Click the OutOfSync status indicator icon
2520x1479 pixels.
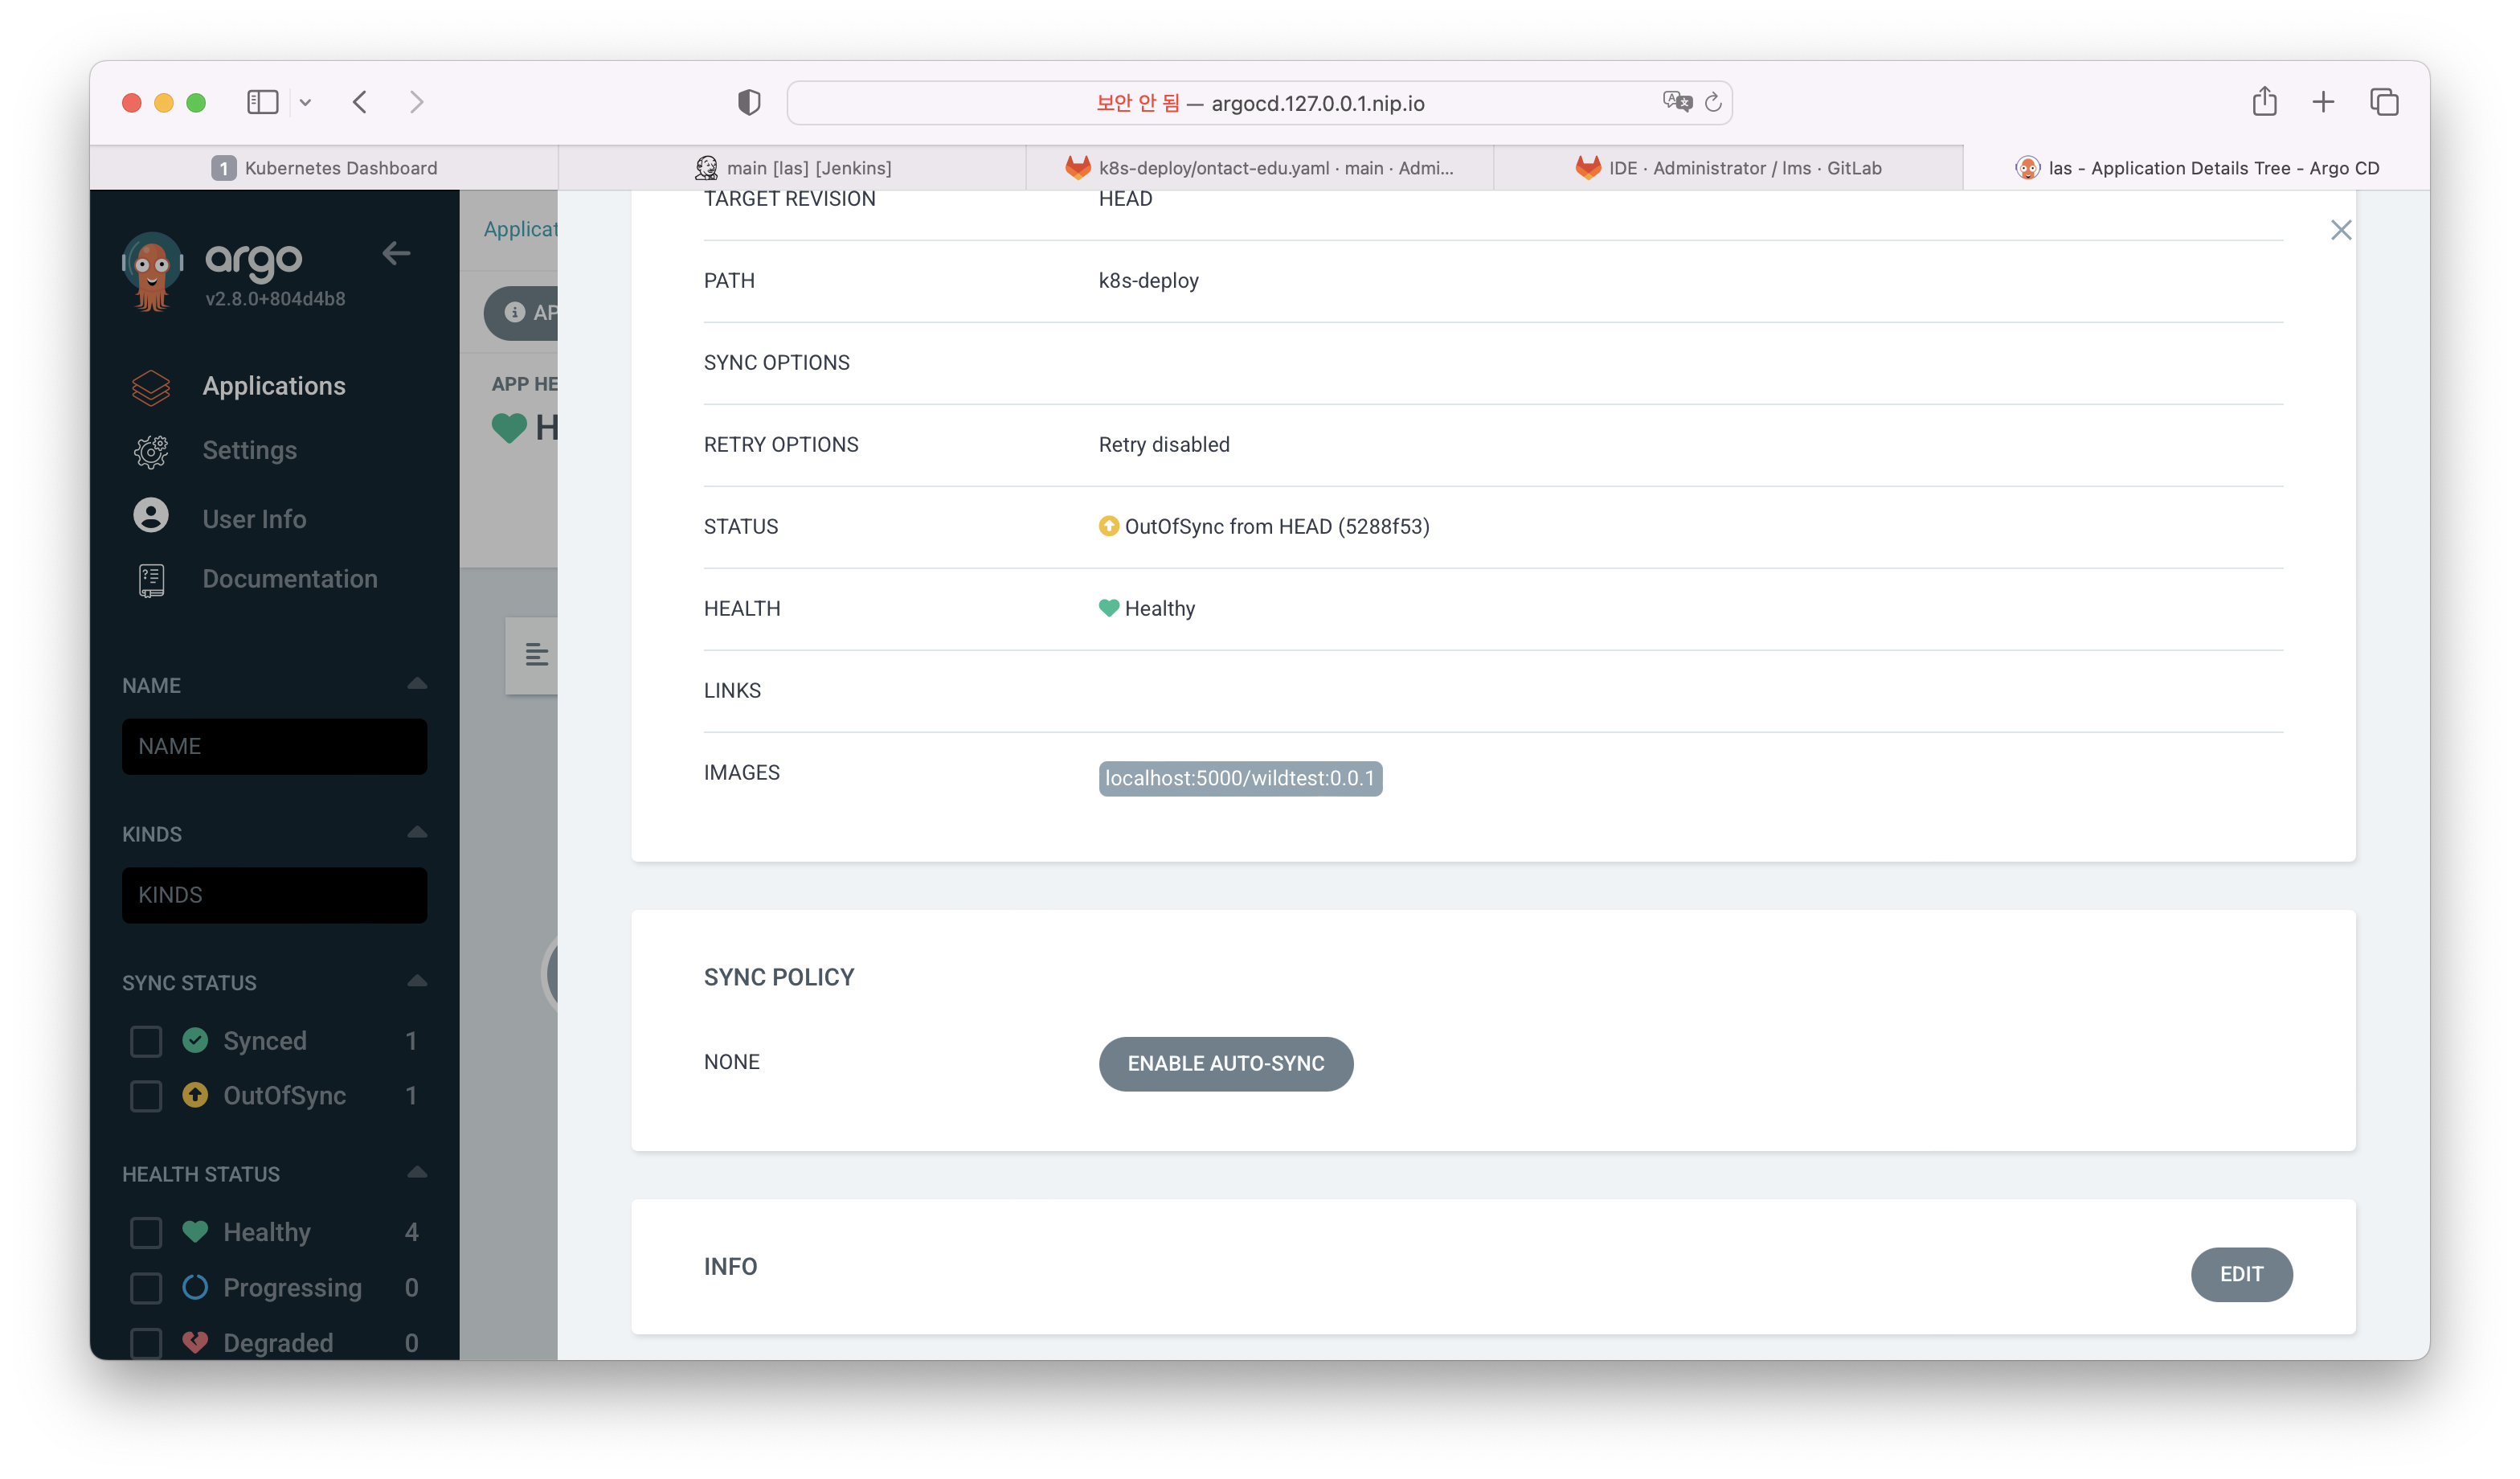pos(1111,525)
